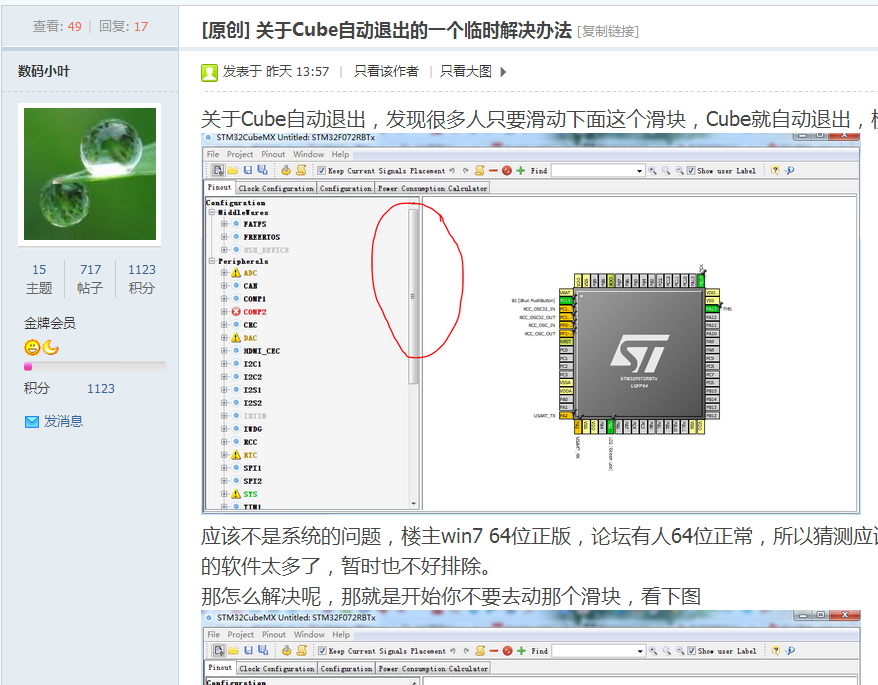
Task: Click triangle arrow after 只看大图
Action: point(503,72)
